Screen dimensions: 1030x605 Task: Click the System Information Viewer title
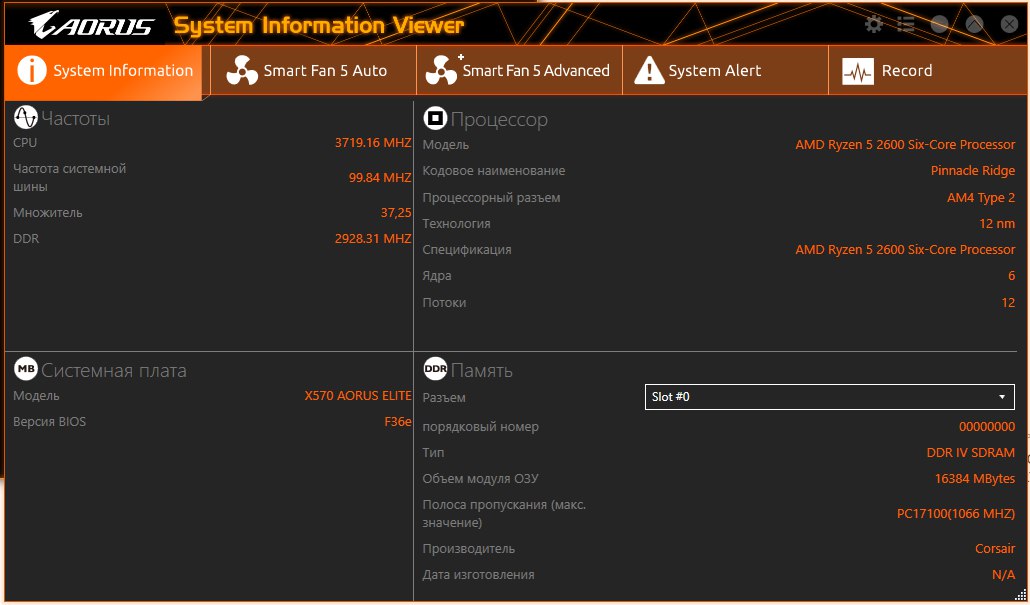pyautogui.click(x=319, y=26)
